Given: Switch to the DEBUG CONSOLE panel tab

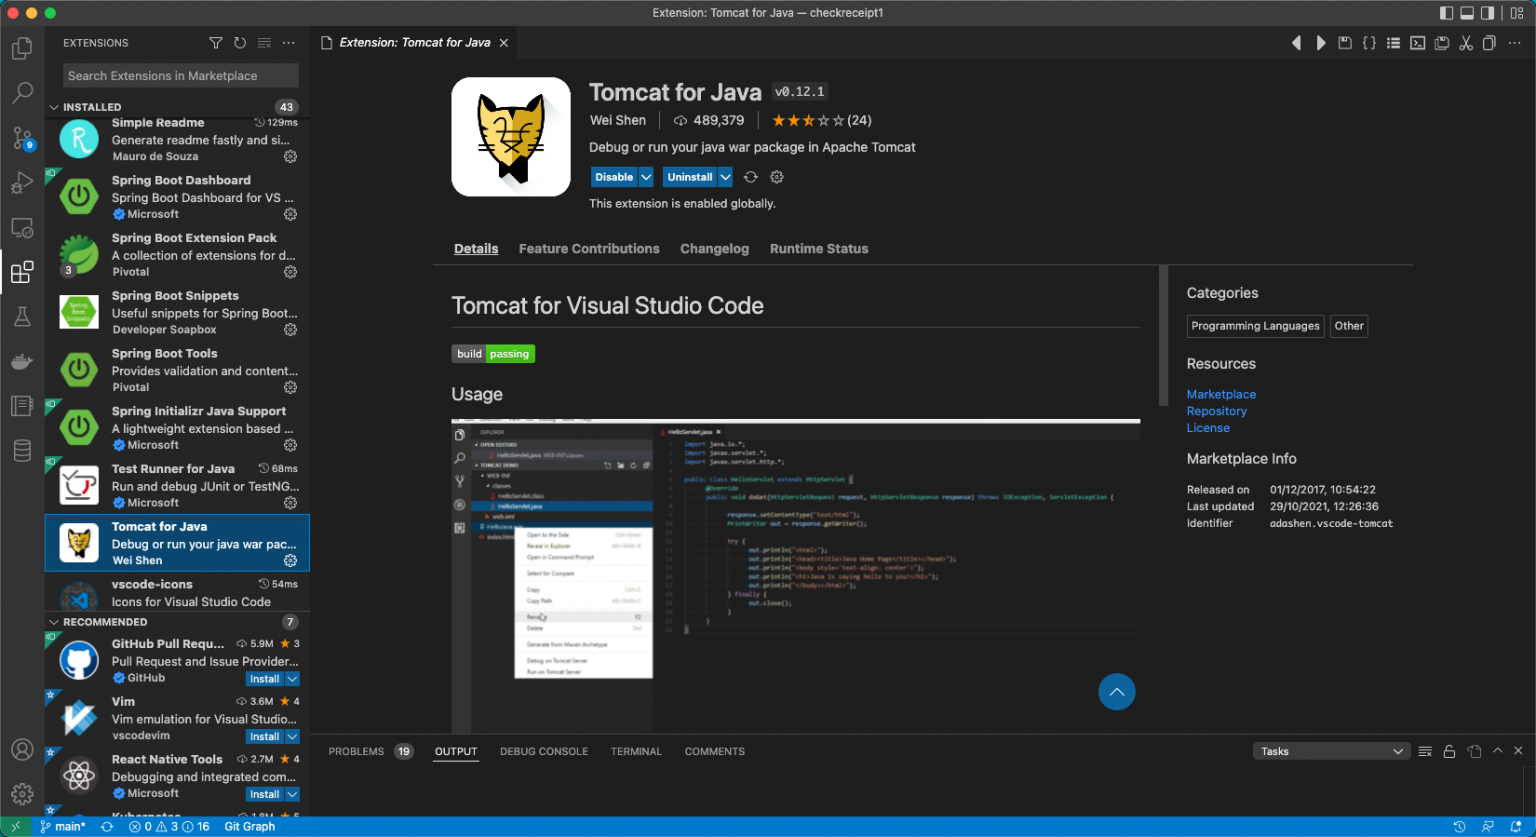Looking at the screenshot, I should [544, 751].
